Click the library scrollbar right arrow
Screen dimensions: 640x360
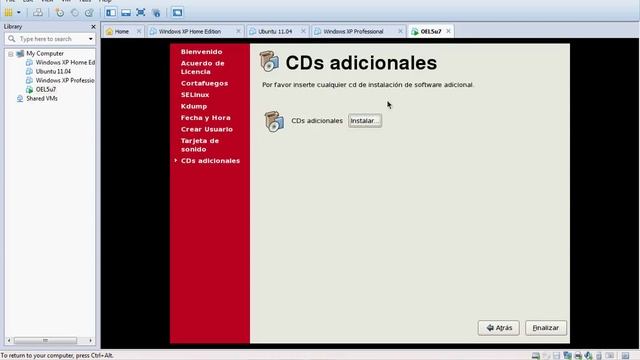pyautogui.click(x=91, y=340)
